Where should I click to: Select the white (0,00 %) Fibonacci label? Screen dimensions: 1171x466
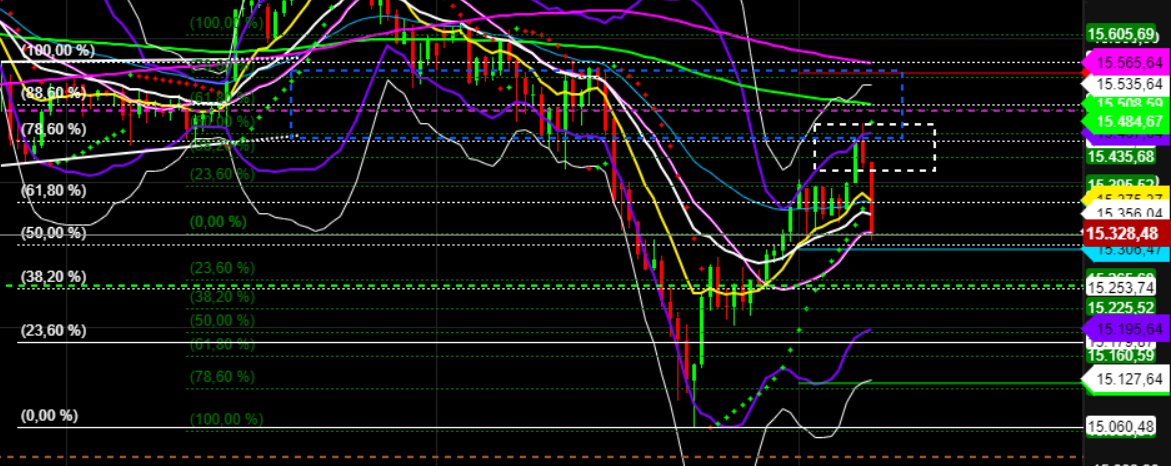[x=49, y=416]
